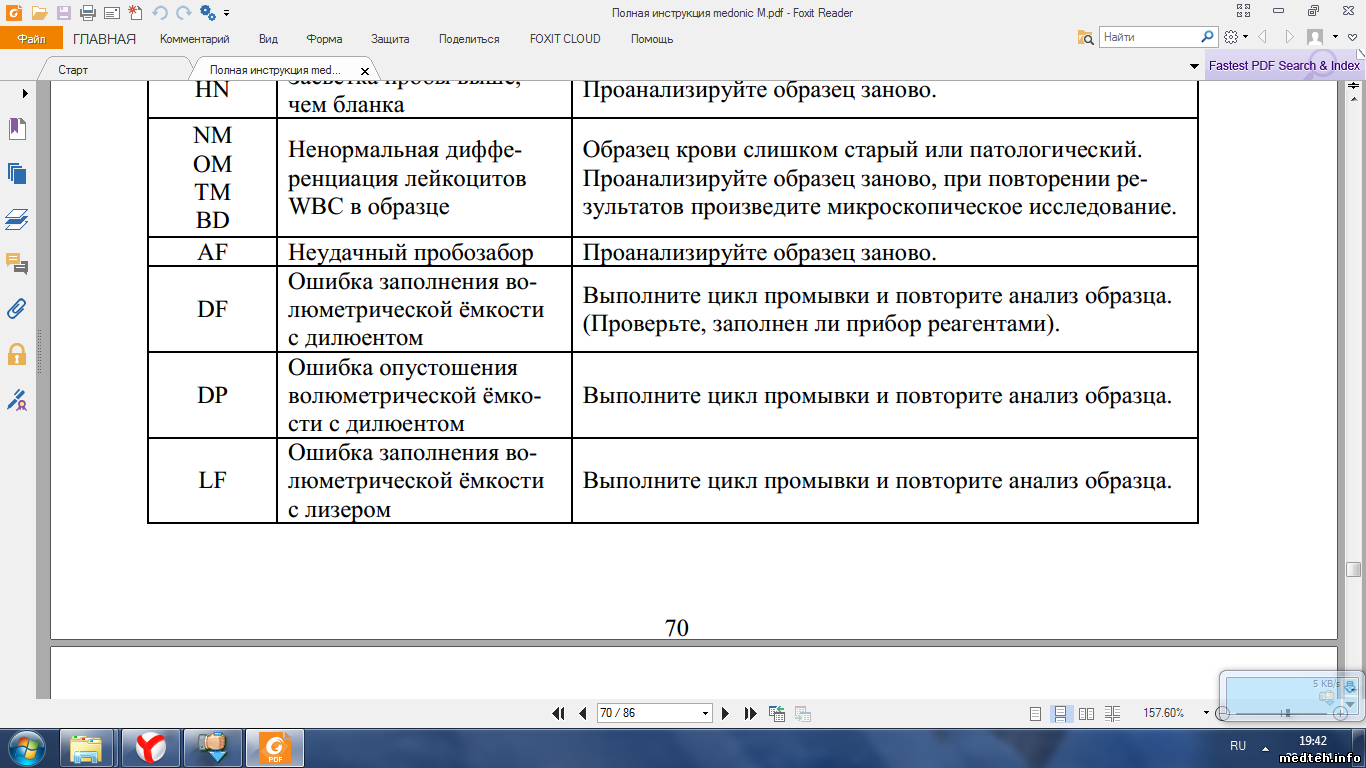Show the Comments panel in sidebar

(17, 264)
